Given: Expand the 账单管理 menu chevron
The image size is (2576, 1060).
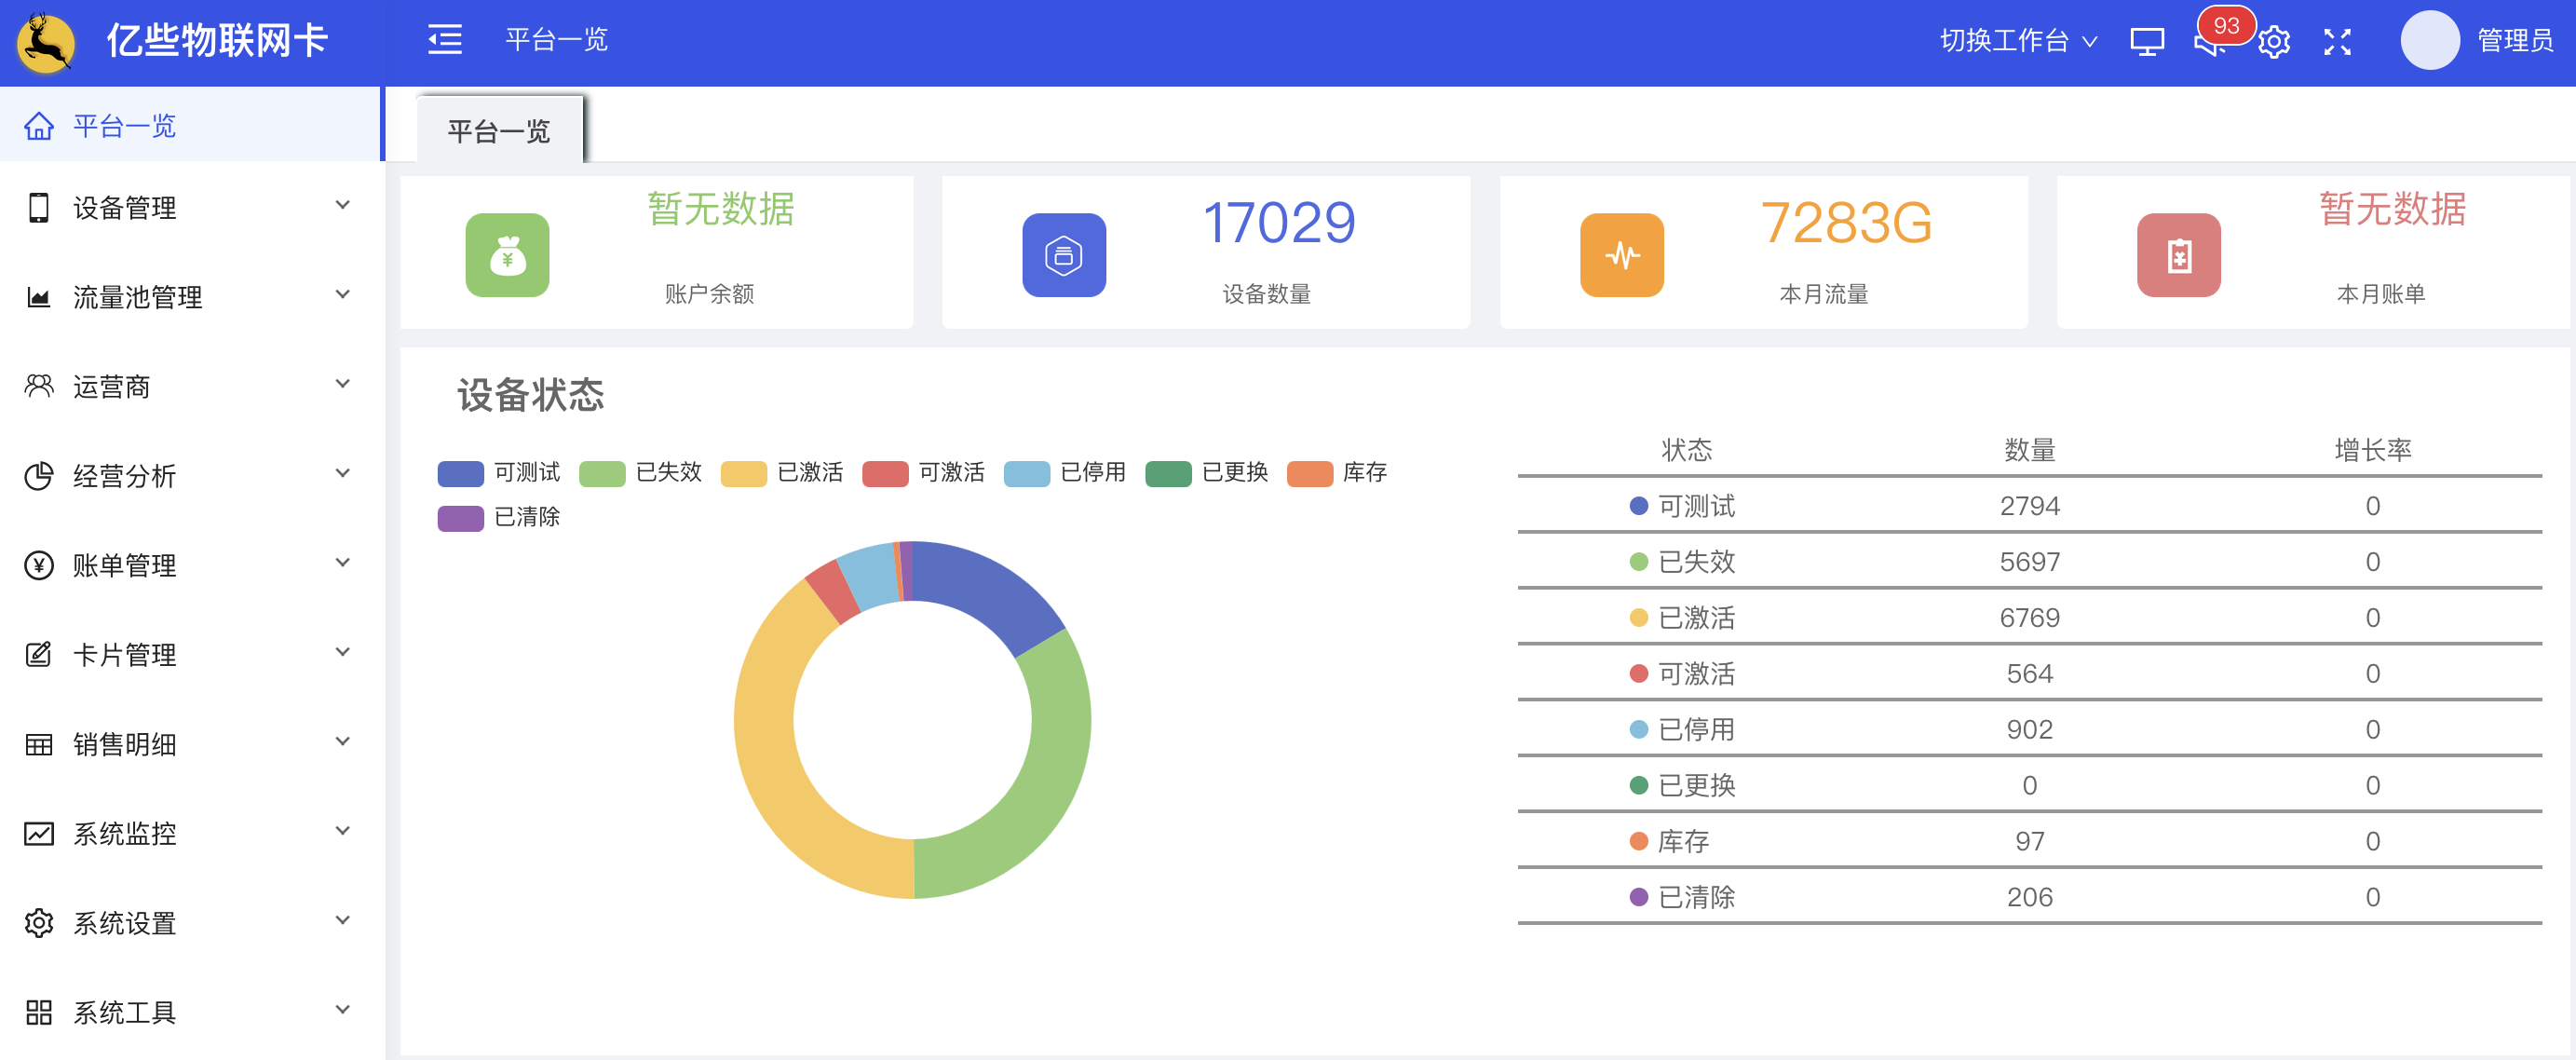Looking at the screenshot, I should (343, 562).
